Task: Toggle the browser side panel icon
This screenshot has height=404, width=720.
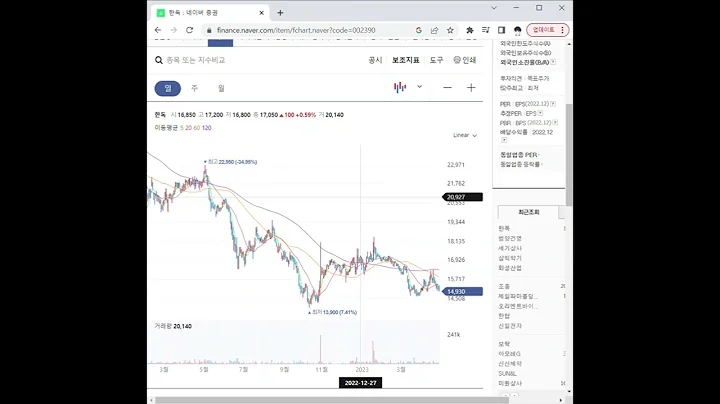Action: tap(501, 30)
